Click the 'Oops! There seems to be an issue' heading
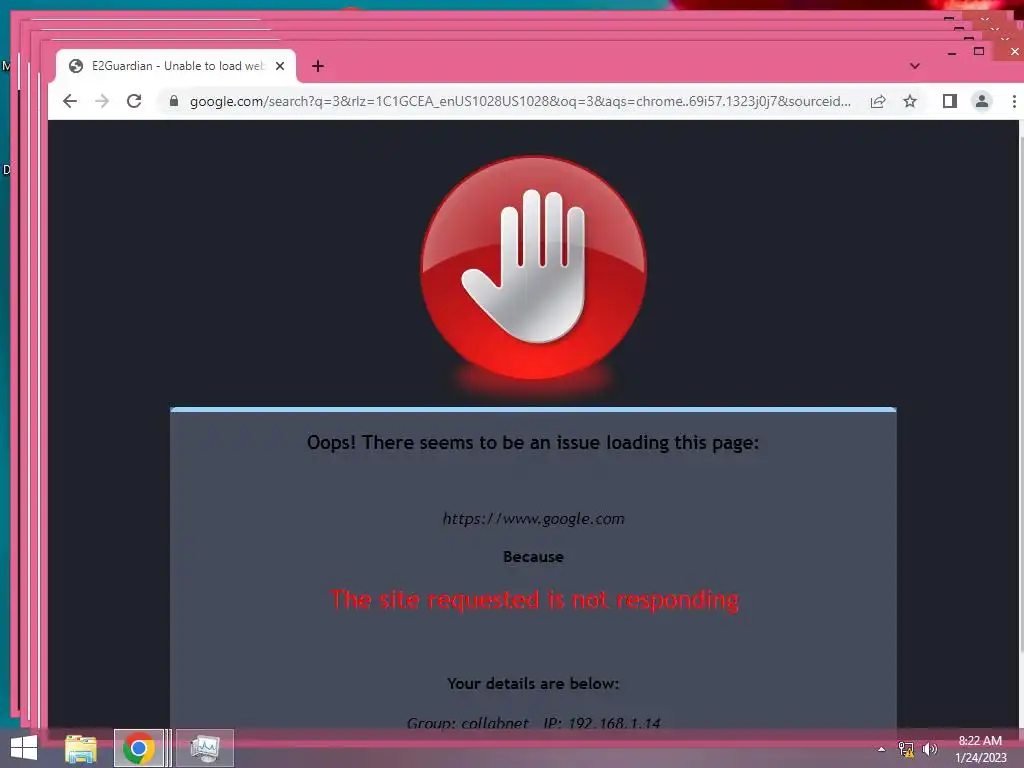The image size is (1024, 768). tap(533, 443)
